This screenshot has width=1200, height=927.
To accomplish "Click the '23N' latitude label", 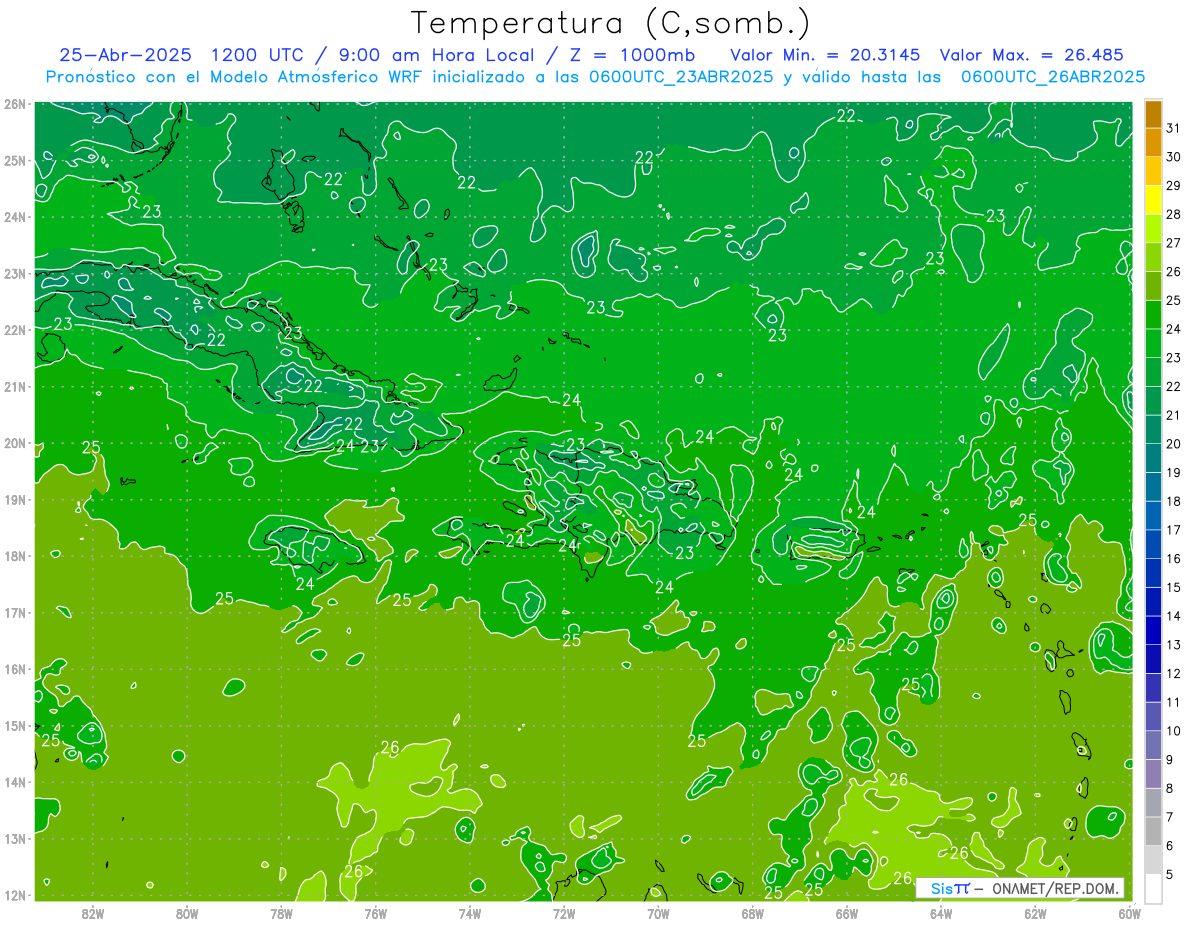I will pos(15,274).
